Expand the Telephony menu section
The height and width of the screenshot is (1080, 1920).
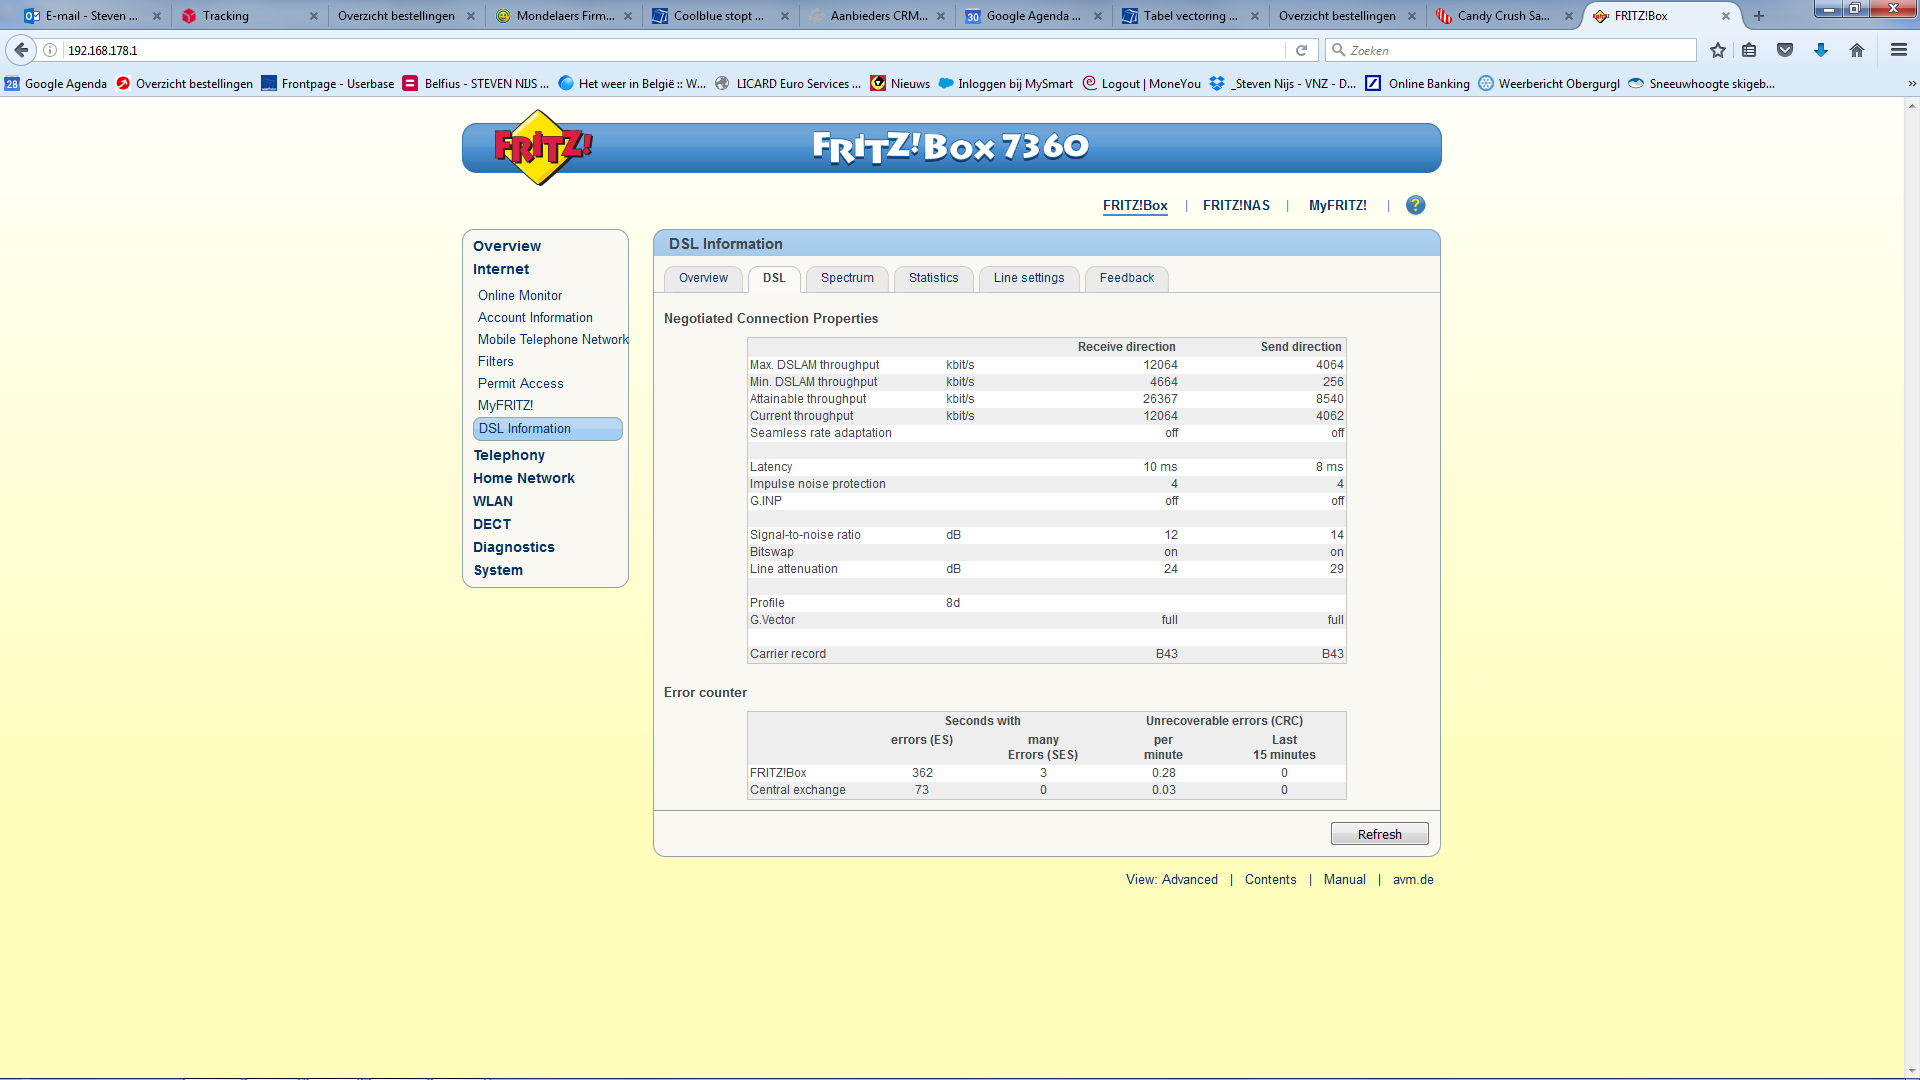tap(509, 455)
